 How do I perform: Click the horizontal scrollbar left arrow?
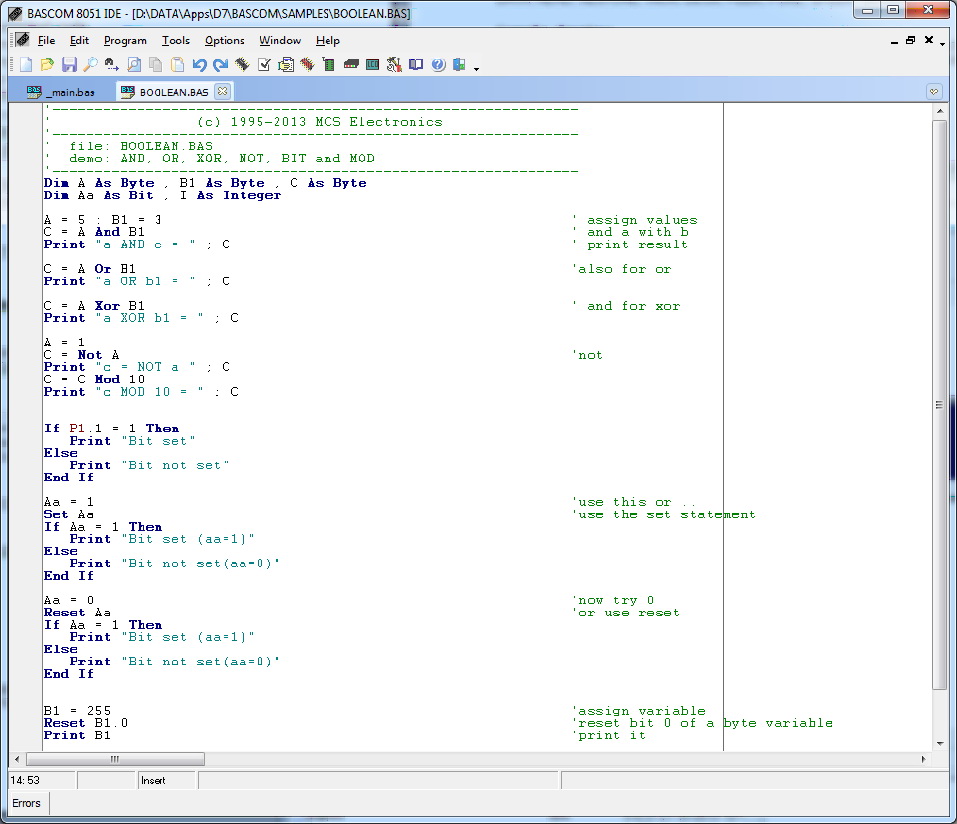coord(17,759)
